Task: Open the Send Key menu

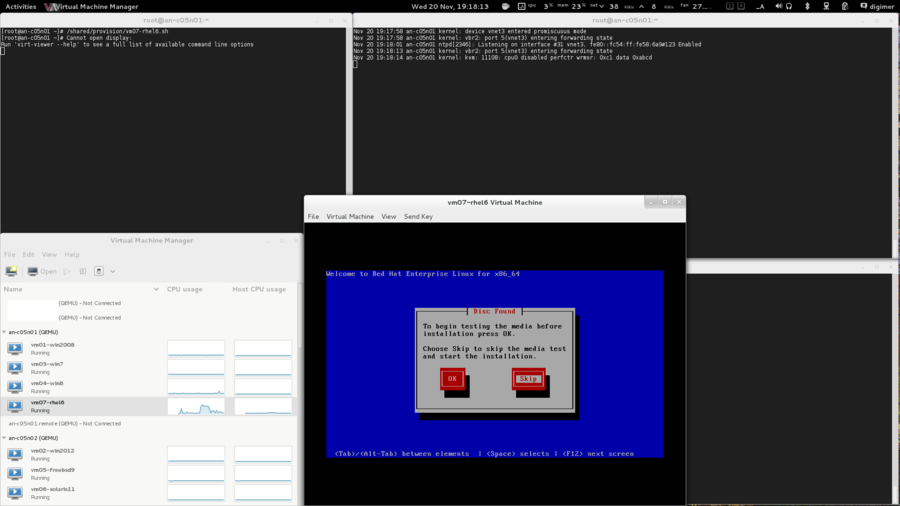Action: (418, 216)
